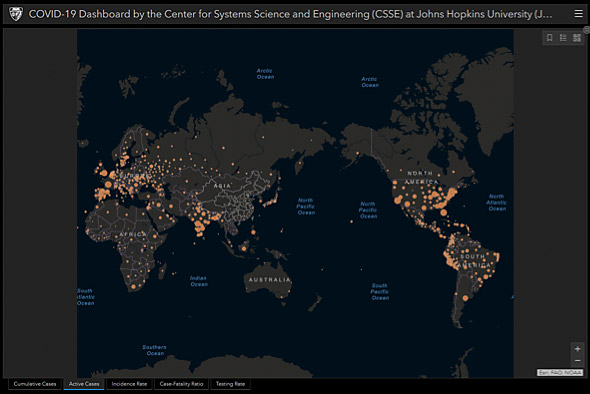Show the map legend list
This screenshot has width=590, height=394.
pyautogui.click(x=563, y=38)
